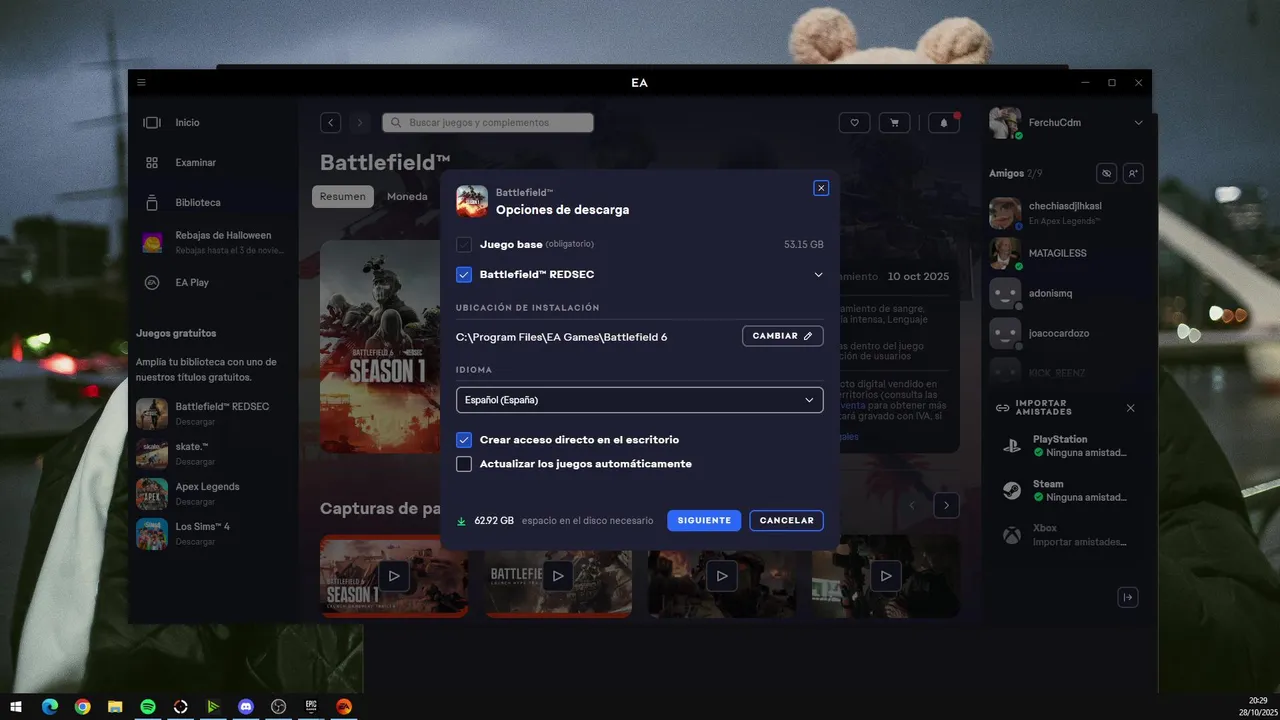Image resolution: width=1280 pixels, height=720 pixels.
Task: Click the FerchuCdm profile avatar
Action: (1005, 123)
